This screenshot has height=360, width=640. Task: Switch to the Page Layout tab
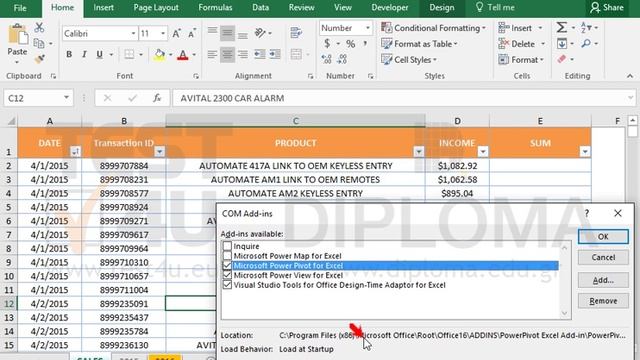click(156, 8)
